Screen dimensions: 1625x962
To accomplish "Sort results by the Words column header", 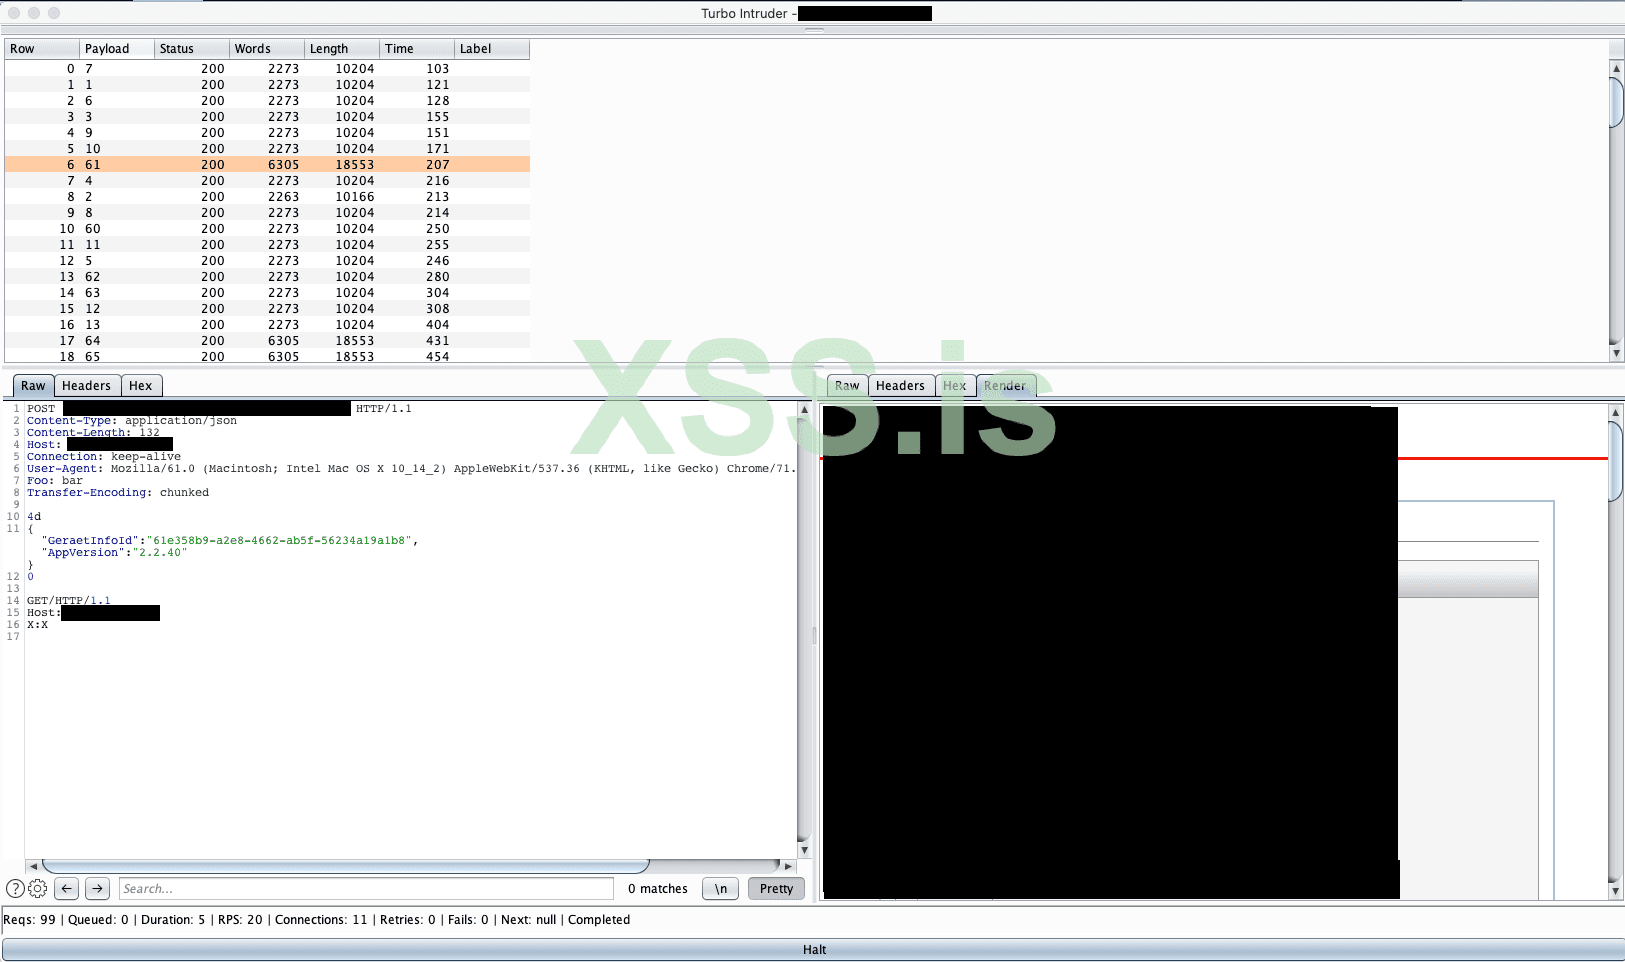I will tap(267, 49).
